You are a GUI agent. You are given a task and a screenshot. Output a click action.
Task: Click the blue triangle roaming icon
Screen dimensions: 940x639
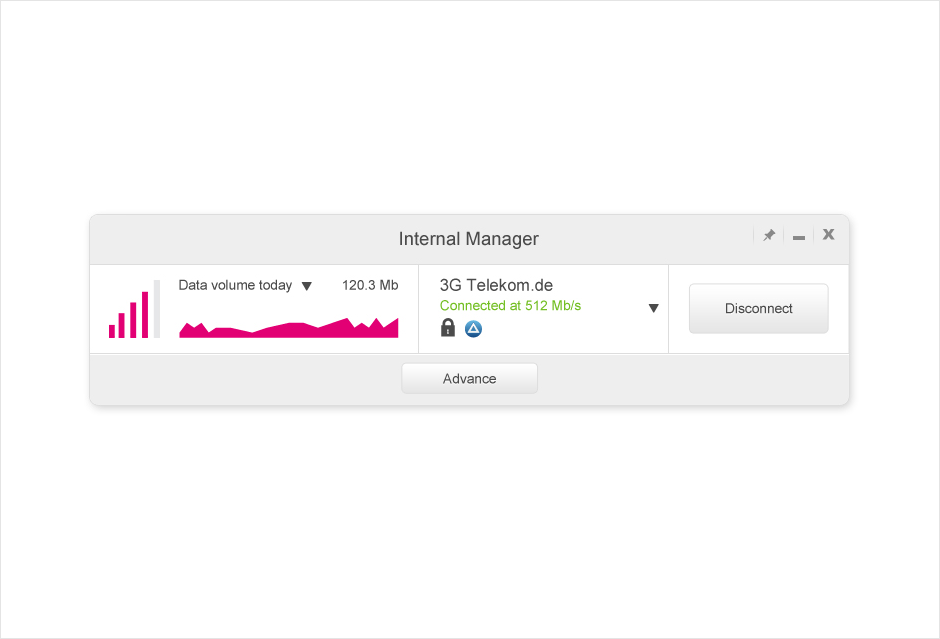coord(473,328)
